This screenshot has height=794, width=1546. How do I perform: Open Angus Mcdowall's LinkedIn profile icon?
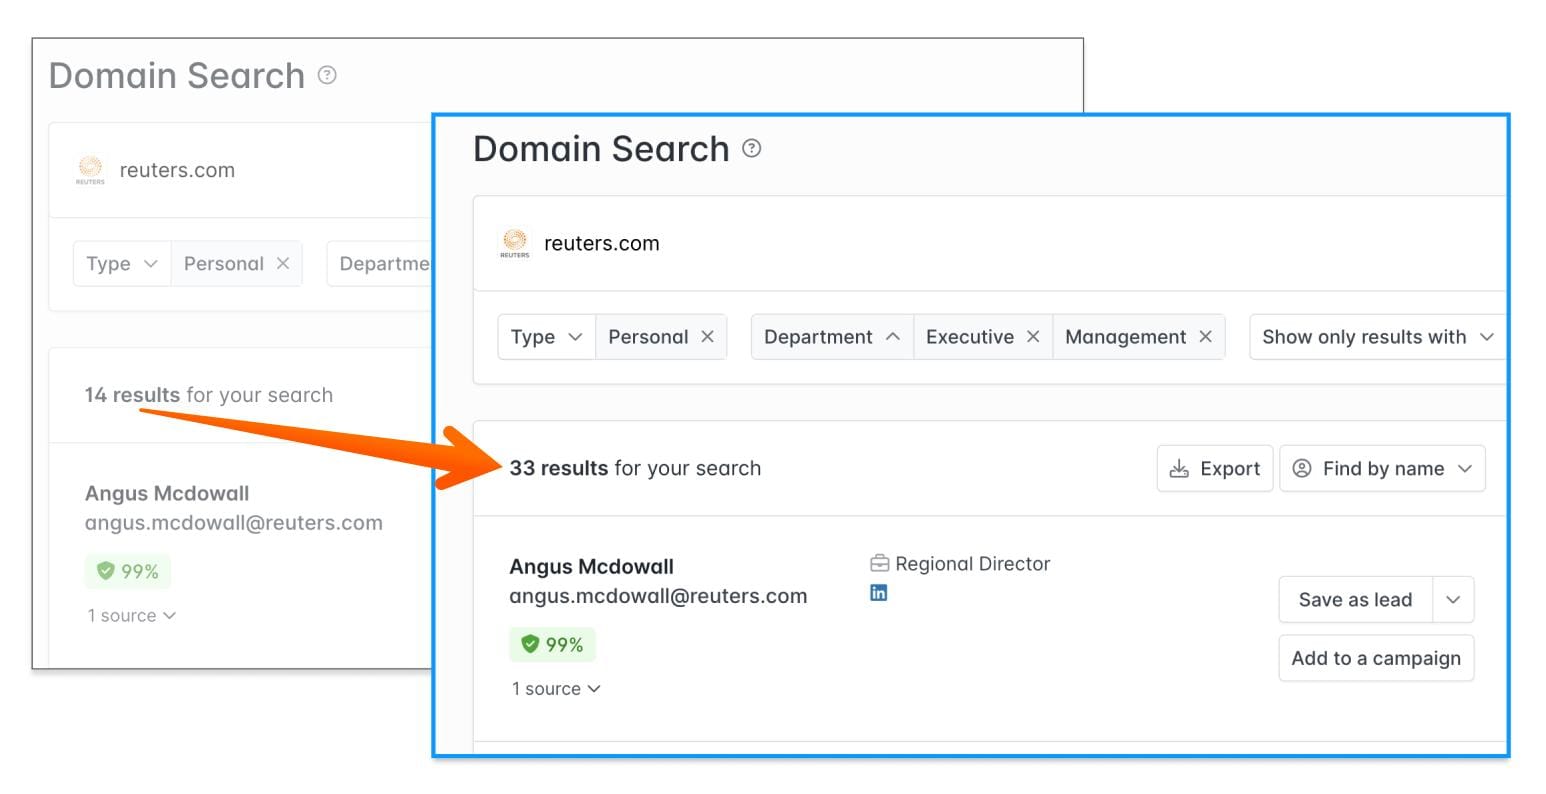tap(878, 593)
